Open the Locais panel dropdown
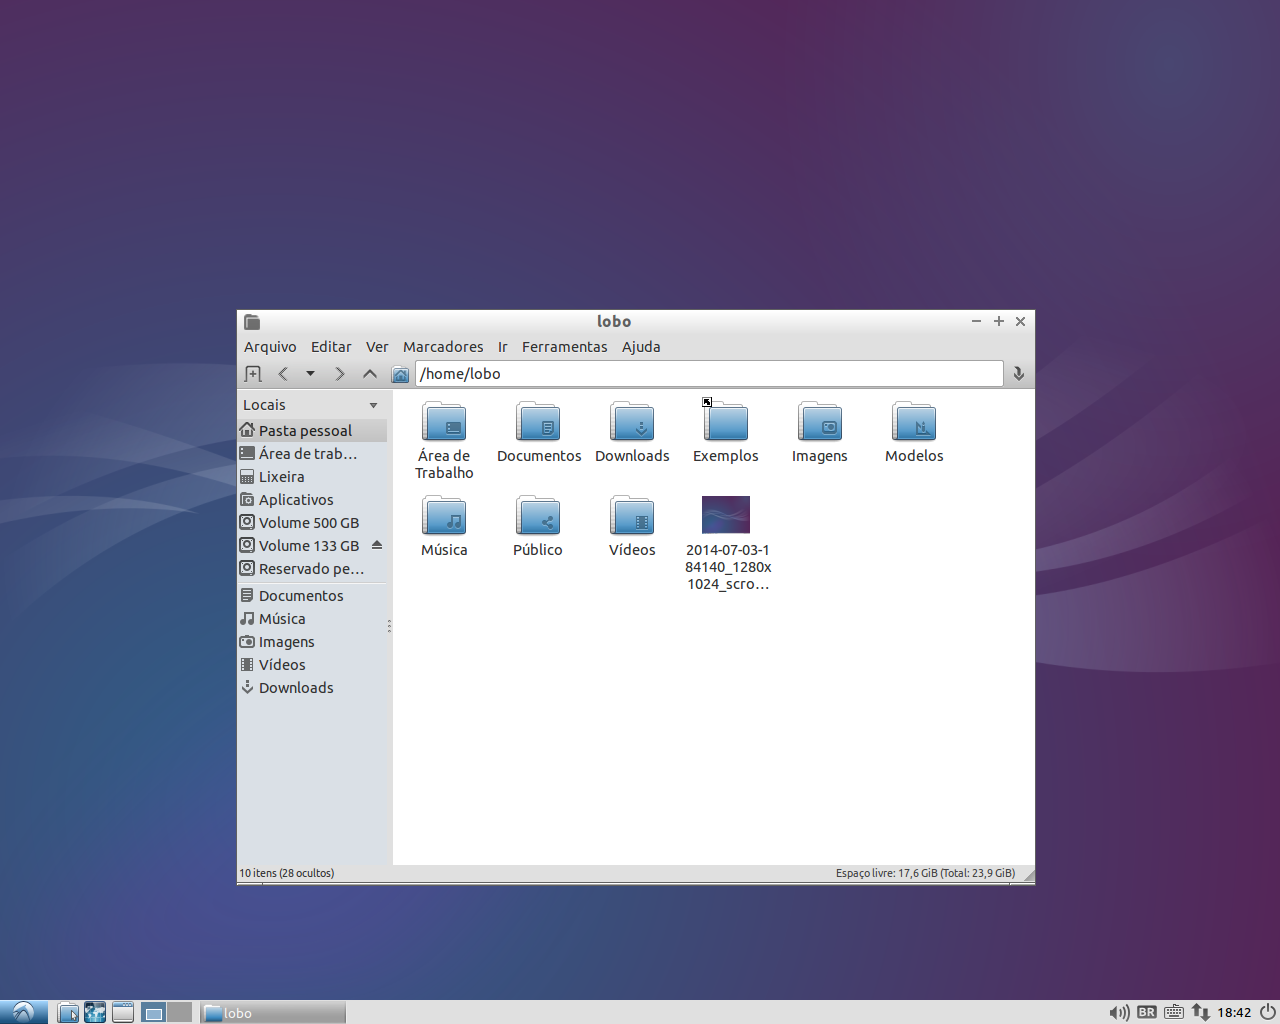Image resolution: width=1280 pixels, height=1024 pixels. click(373, 404)
